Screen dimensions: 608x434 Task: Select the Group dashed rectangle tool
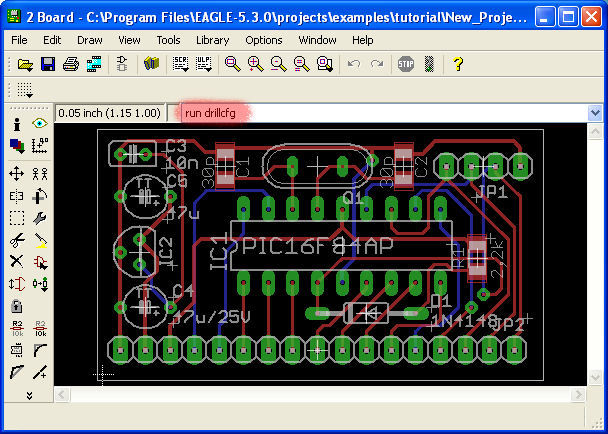coord(17,218)
